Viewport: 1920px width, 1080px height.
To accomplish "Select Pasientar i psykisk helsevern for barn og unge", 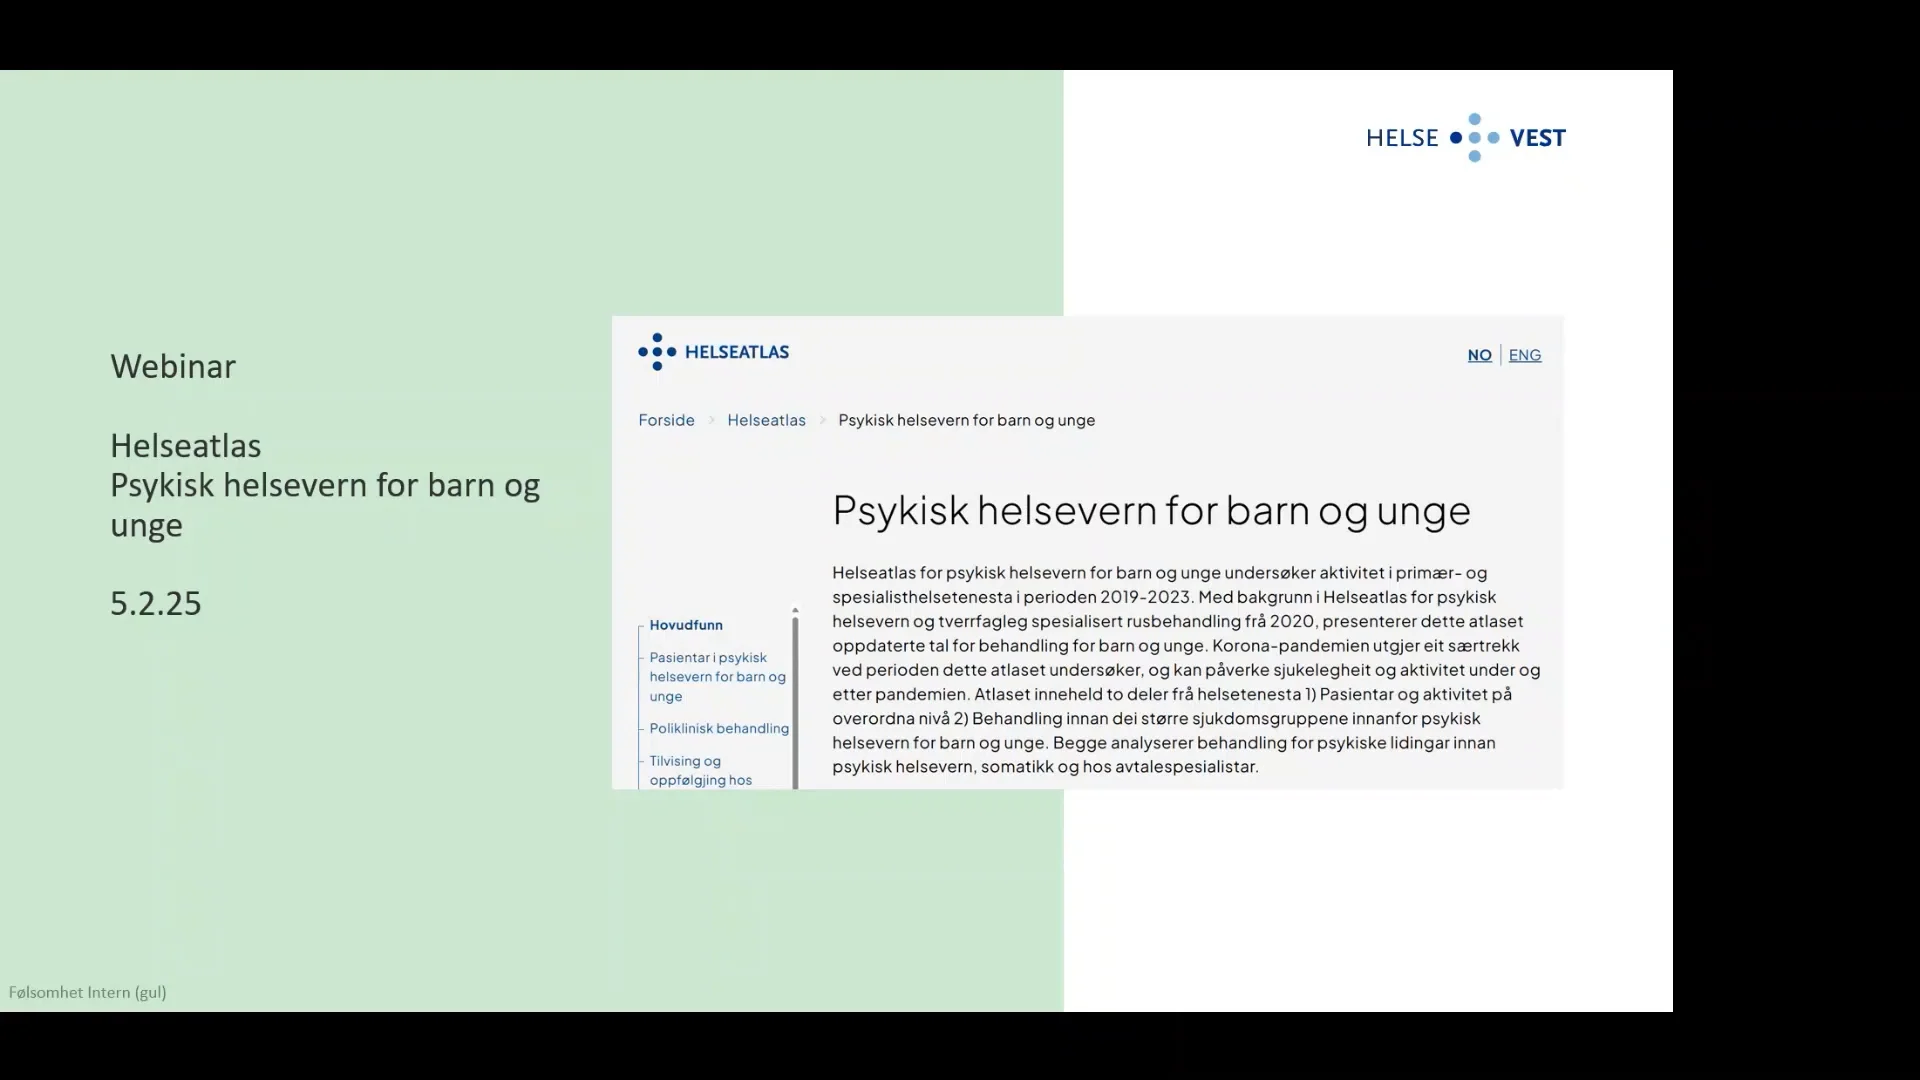I will pos(716,676).
